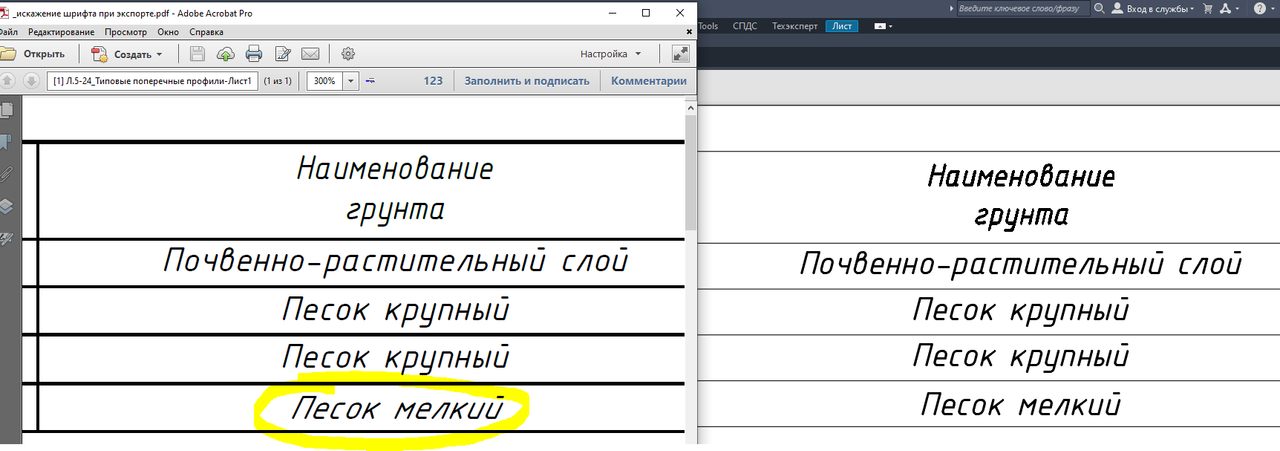Click the save diskette icon in Acrobat
This screenshot has height=451, width=1280.
[197, 54]
